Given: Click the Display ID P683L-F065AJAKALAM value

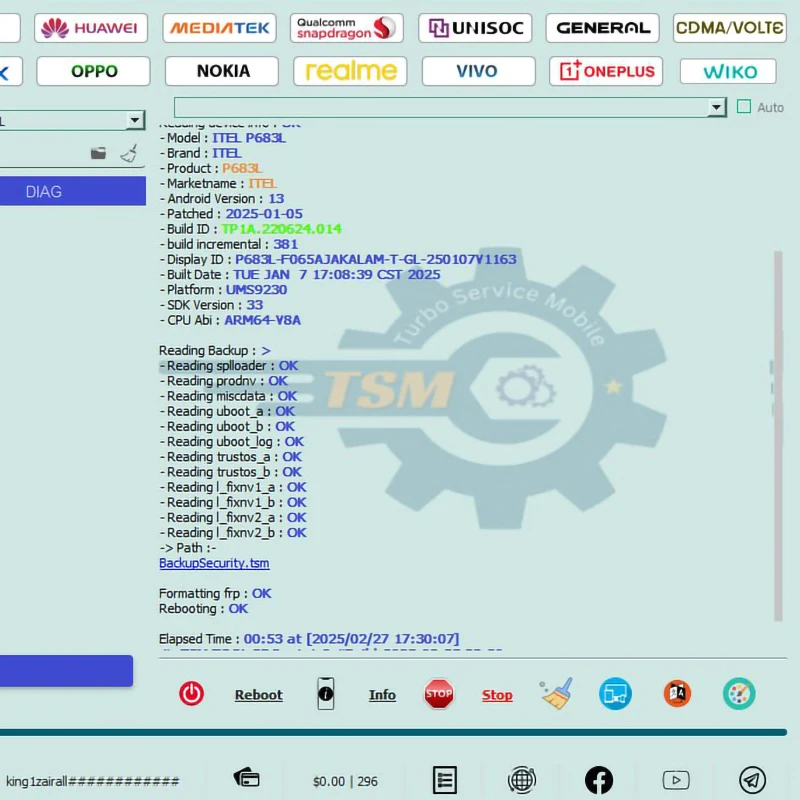Looking at the screenshot, I should (x=376, y=259).
